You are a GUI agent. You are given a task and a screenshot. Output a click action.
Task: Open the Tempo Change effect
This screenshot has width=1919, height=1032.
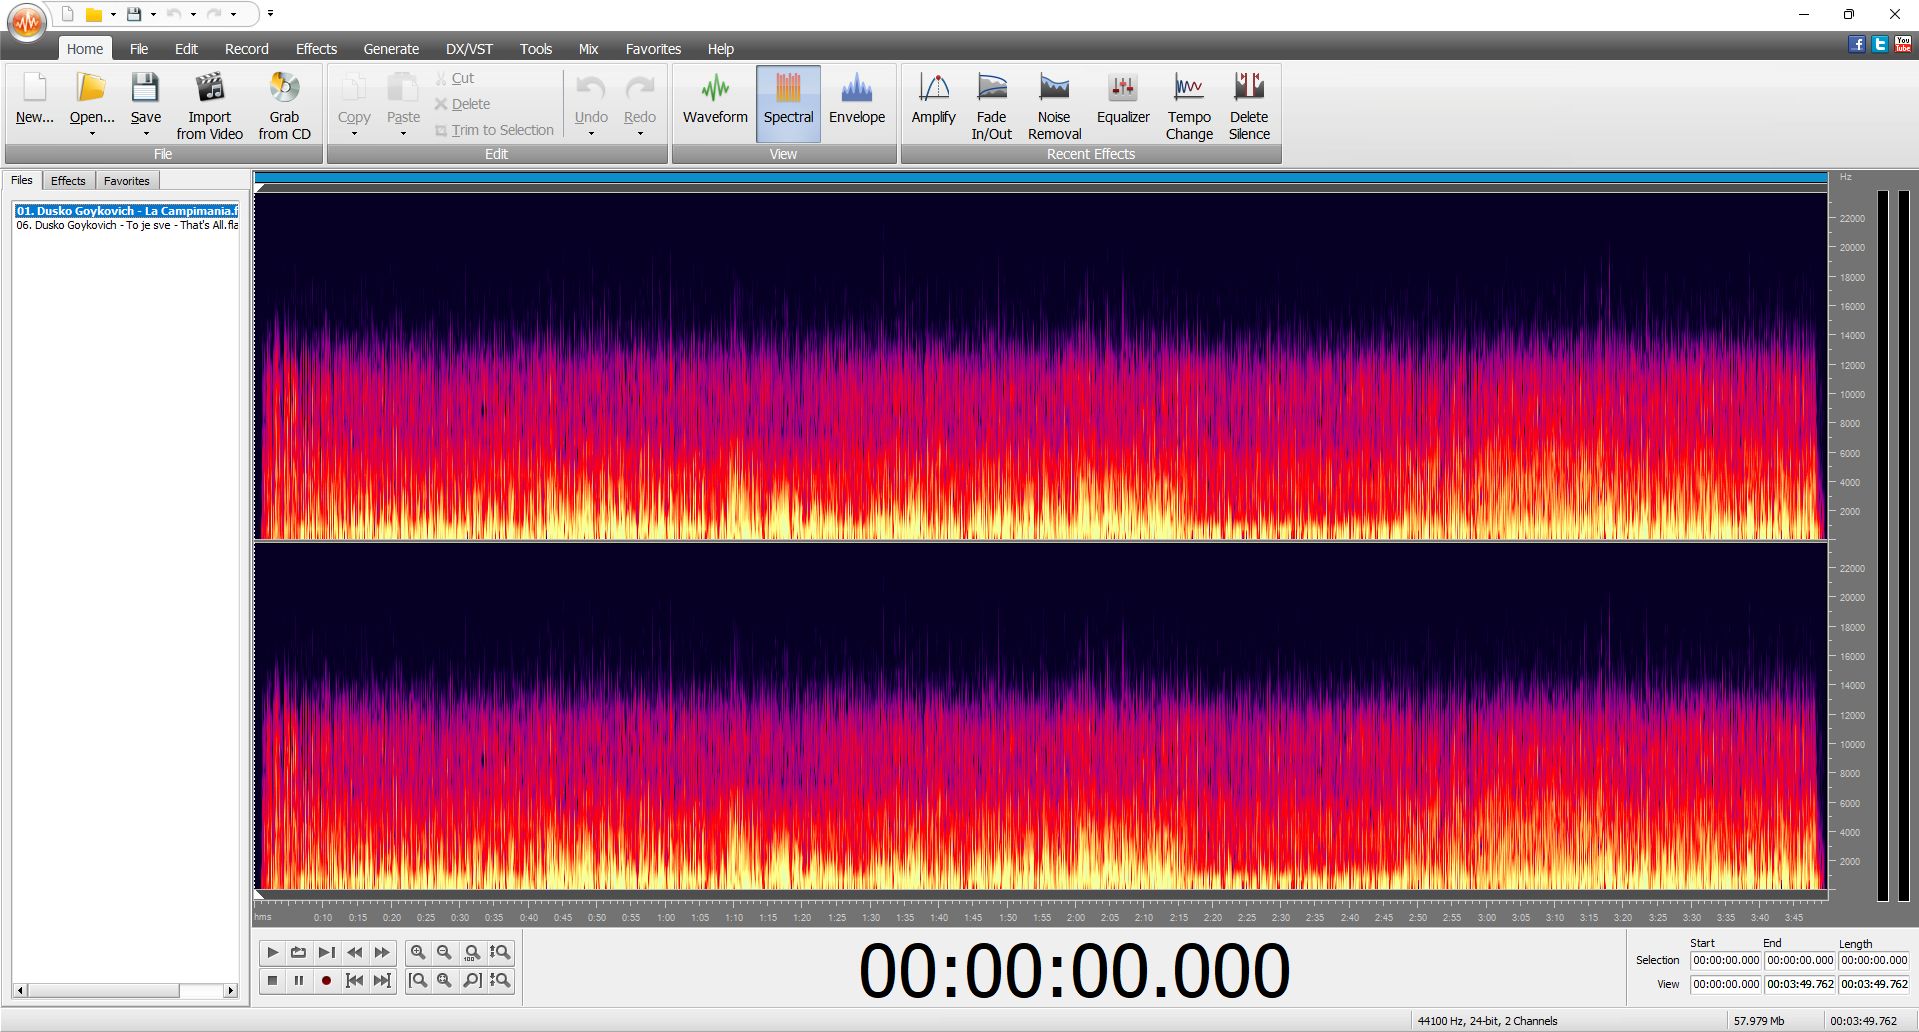point(1189,106)
